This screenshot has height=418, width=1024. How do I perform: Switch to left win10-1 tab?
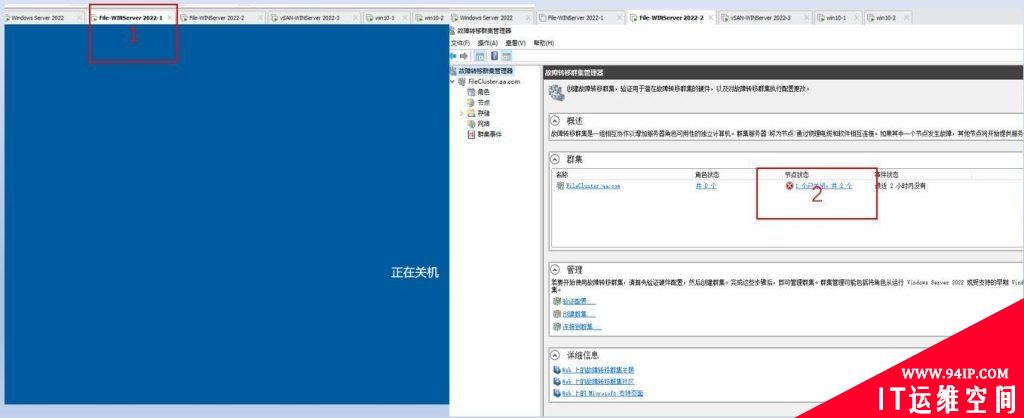coord(385,18)
